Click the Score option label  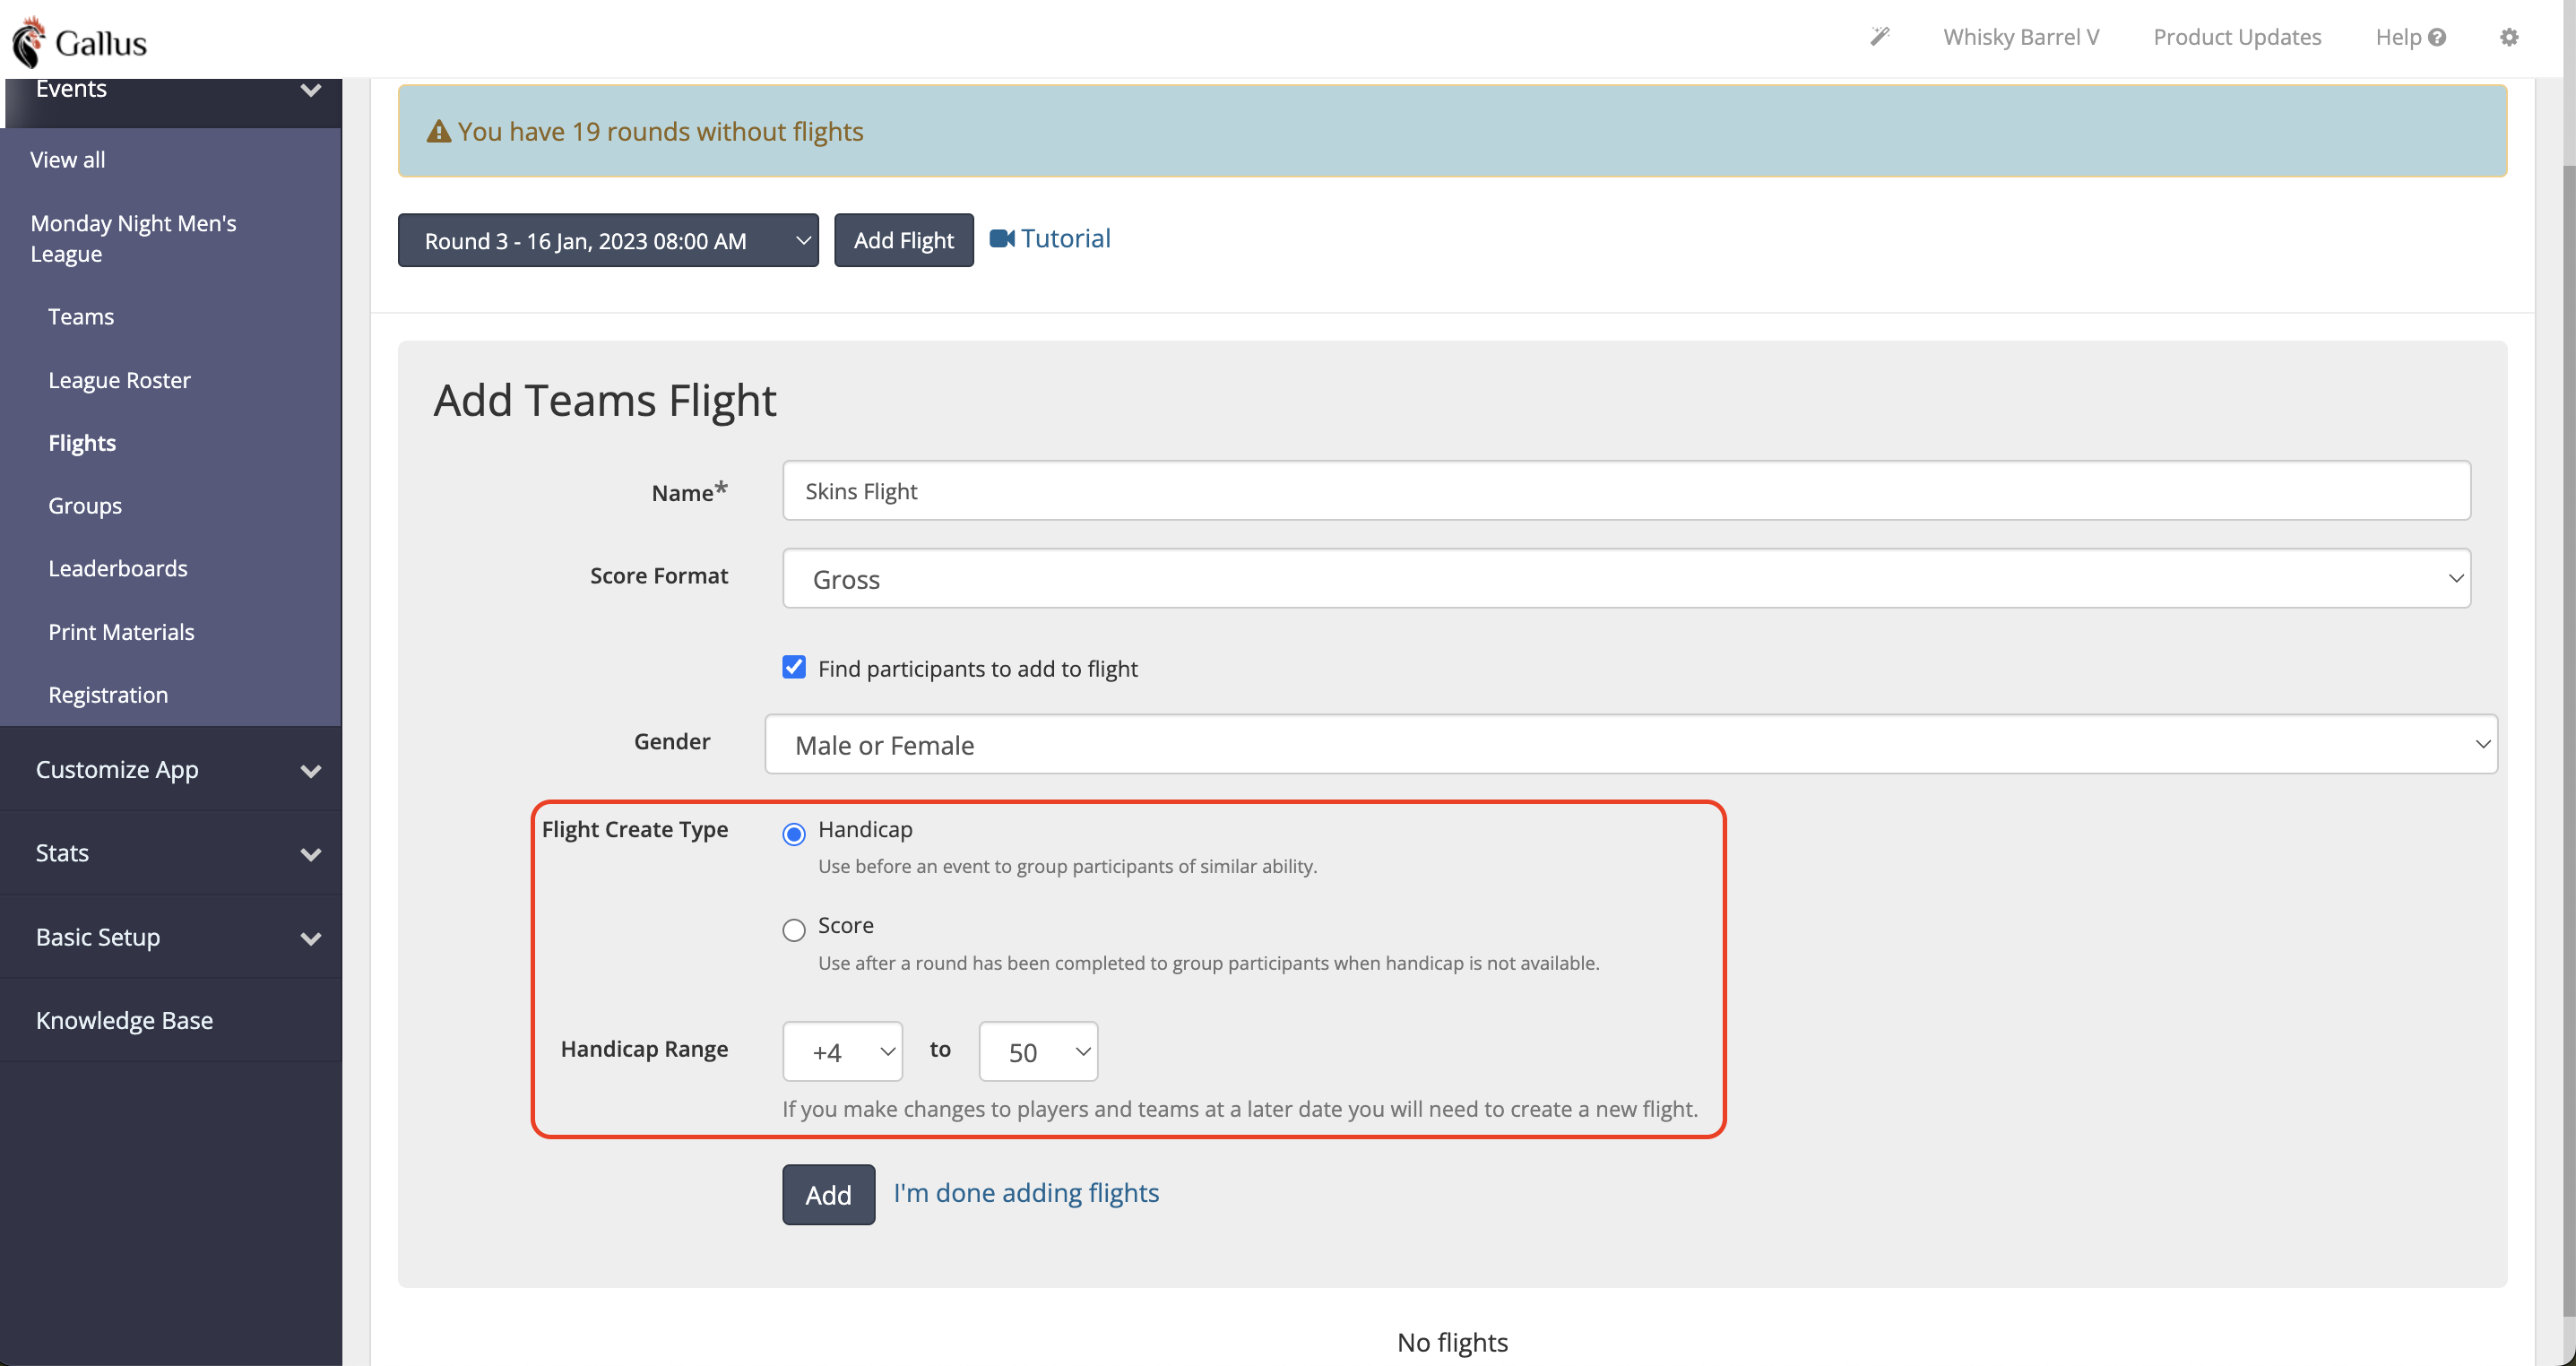point(846,925)
